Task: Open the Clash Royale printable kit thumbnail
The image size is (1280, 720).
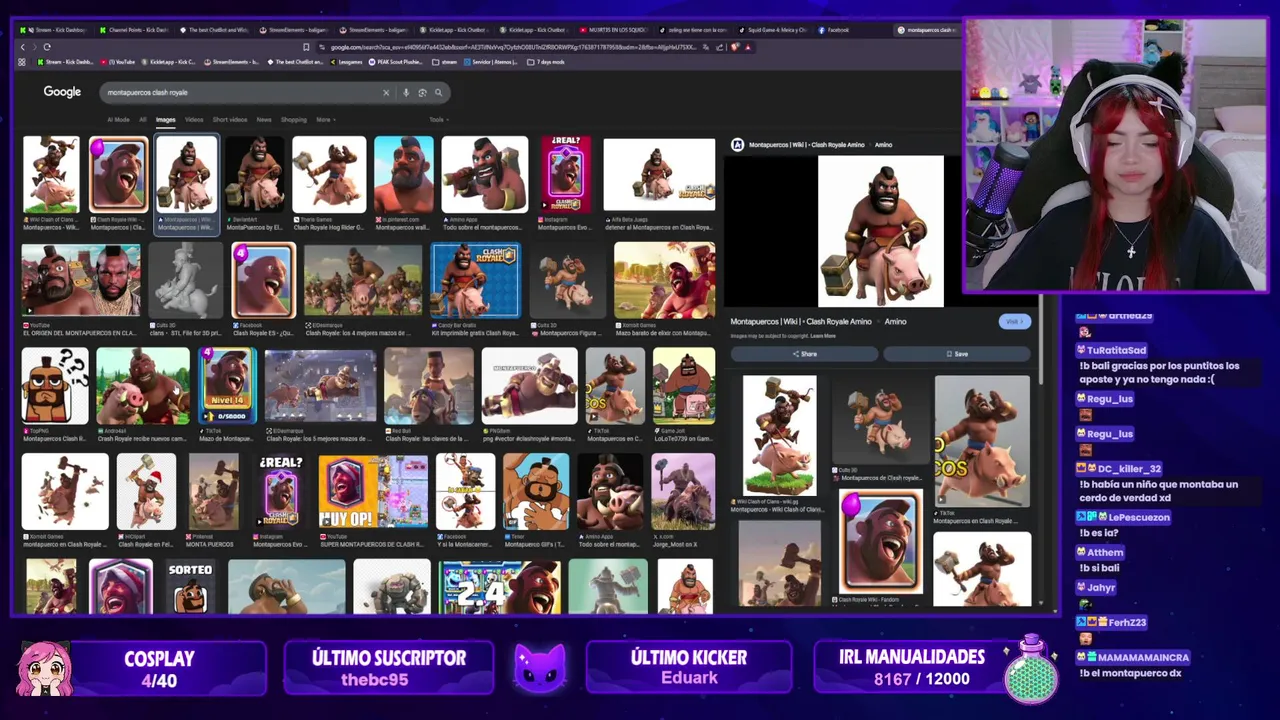Action: 475,280
